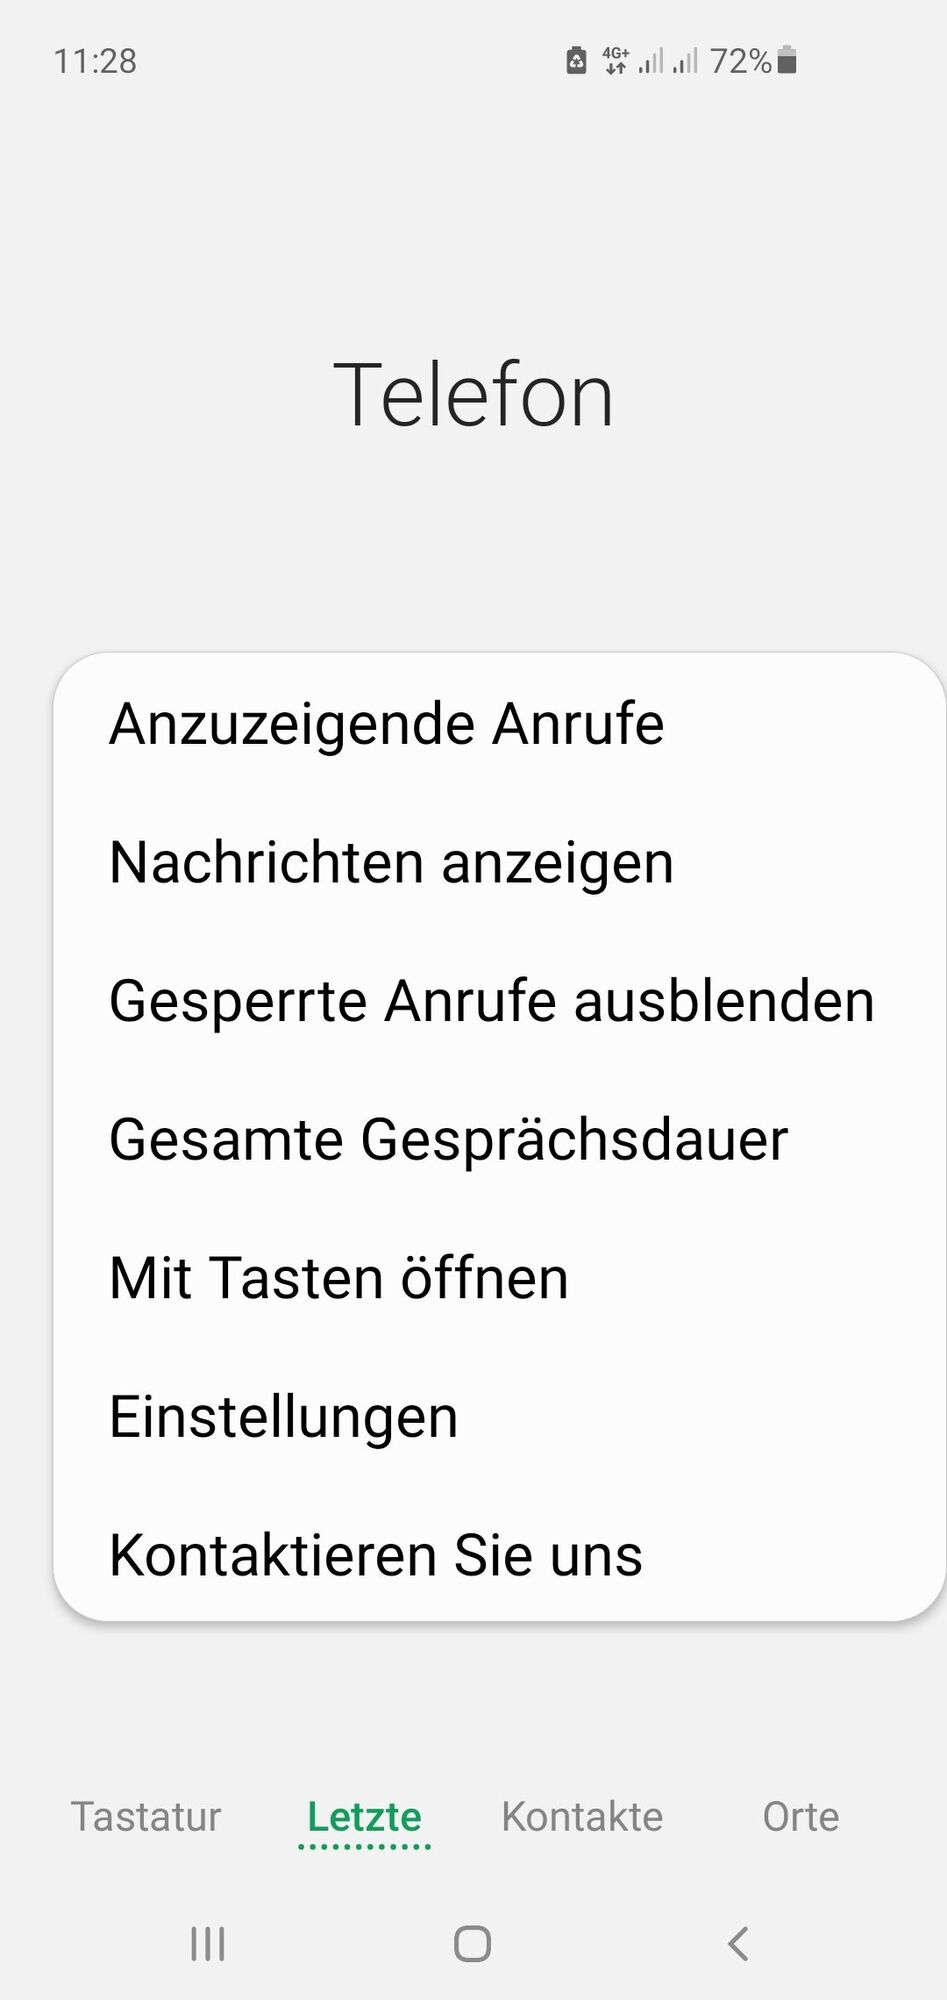The image size is (947, 2000).
Task: Select Mit Tasten öffnen option
Action: click(499, 1277)
